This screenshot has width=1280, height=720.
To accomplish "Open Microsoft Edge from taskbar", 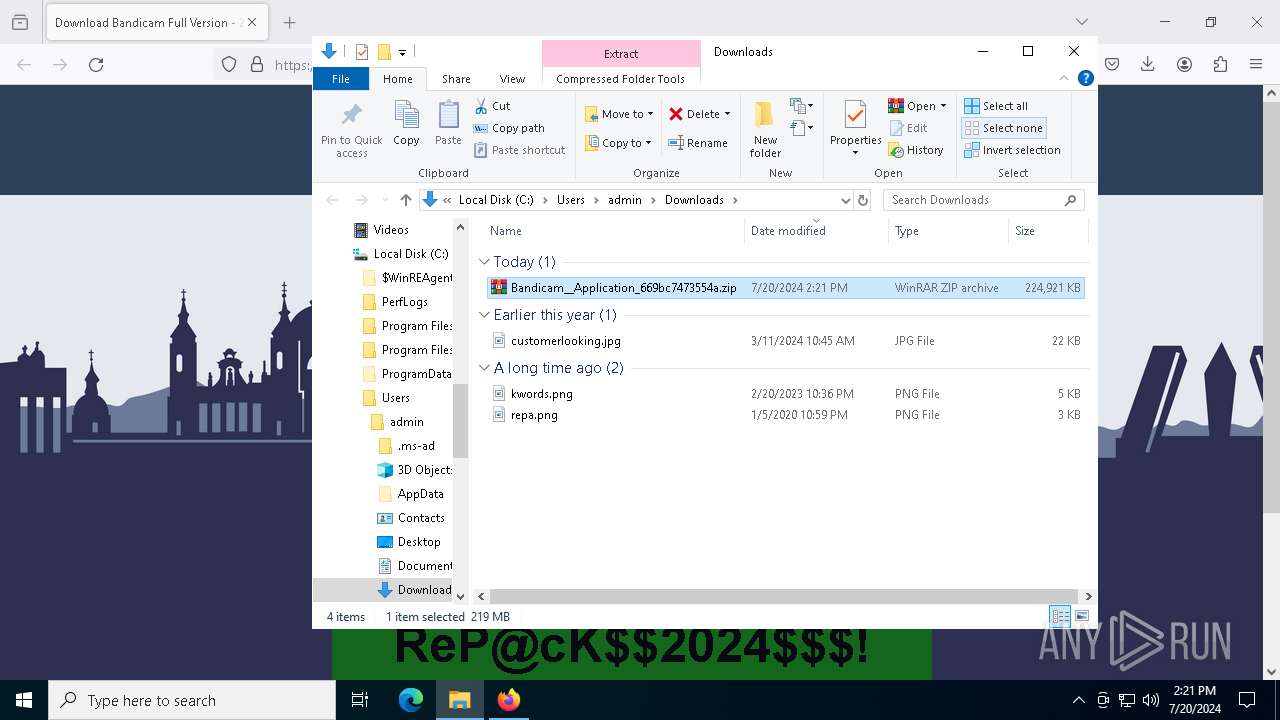I will pos(411,700).
